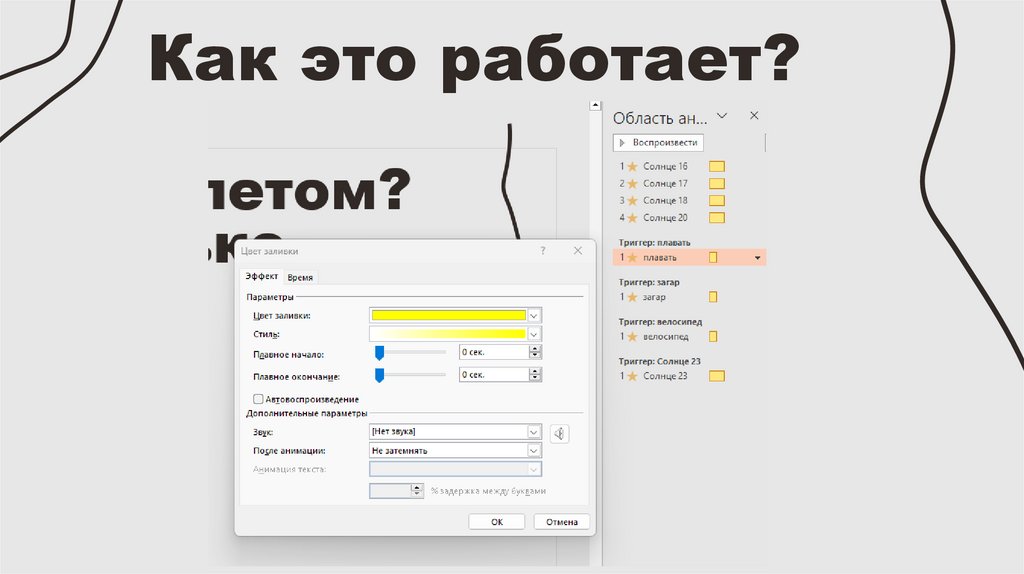The width and height of the screenshot is (1024, 574).
Task: Click the scroll up arrow beside slide
Action: point(595,105)
